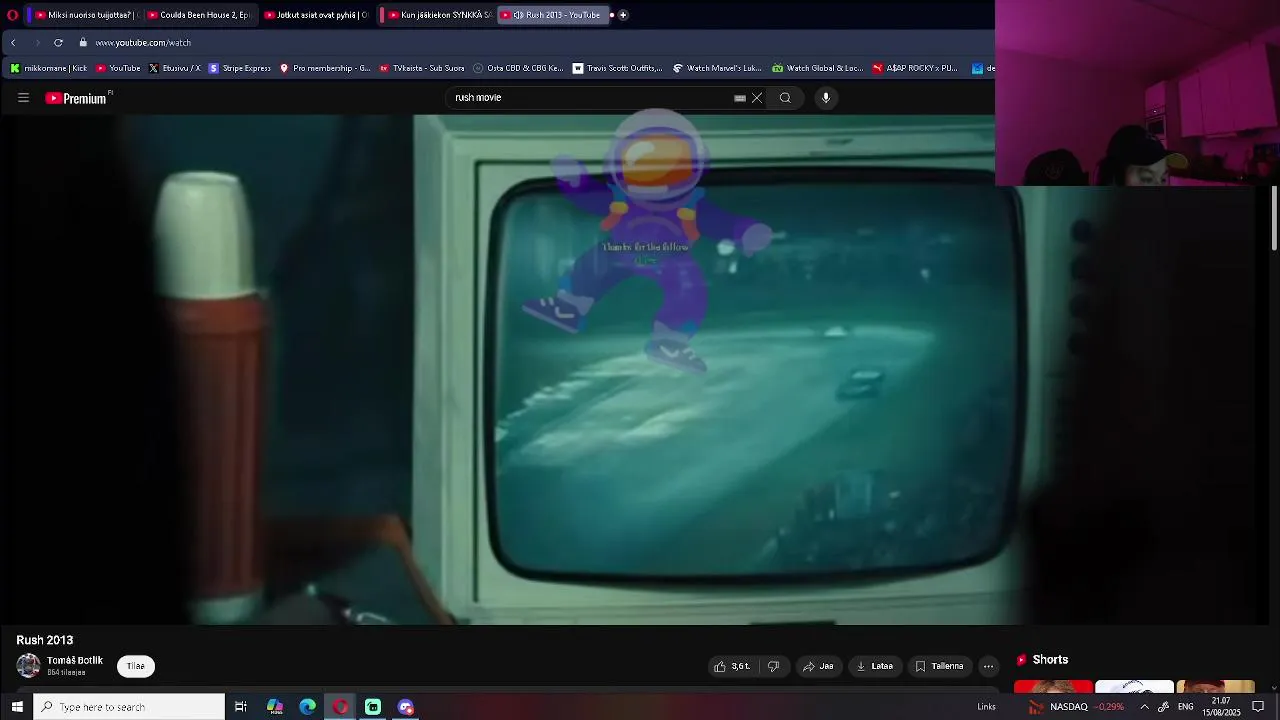1280x720 pixels.
Task: Open the NASDAQ stock widget
Action: (x=1077, y=707)
